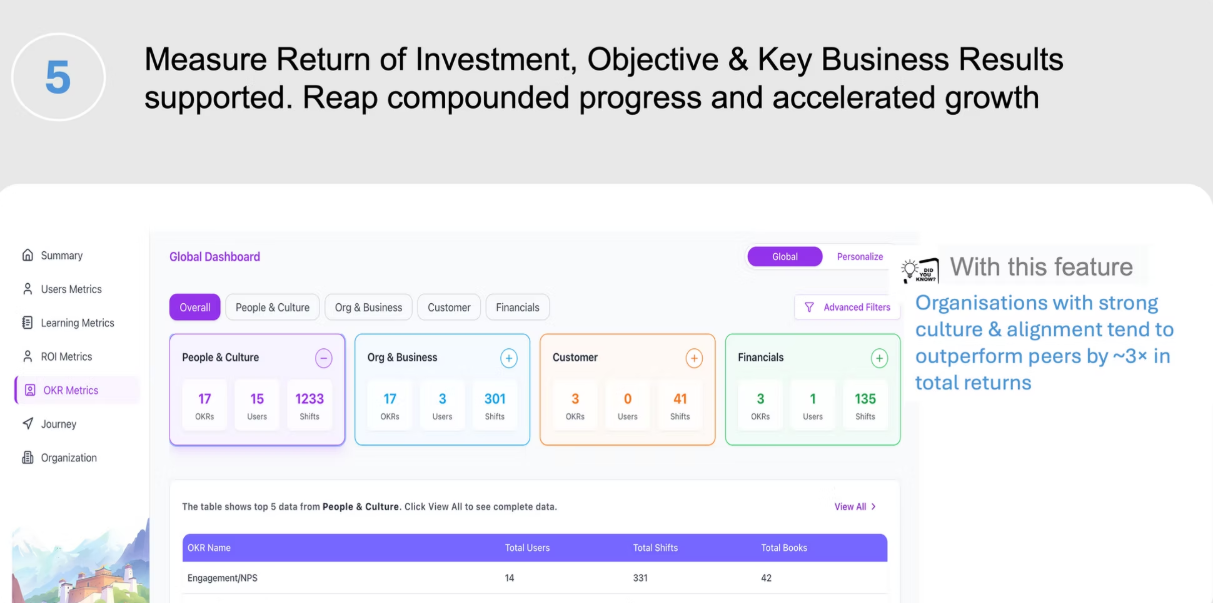Click the Organization building icon
Viewport: 1213px width, 603px height.
[28, 458]
